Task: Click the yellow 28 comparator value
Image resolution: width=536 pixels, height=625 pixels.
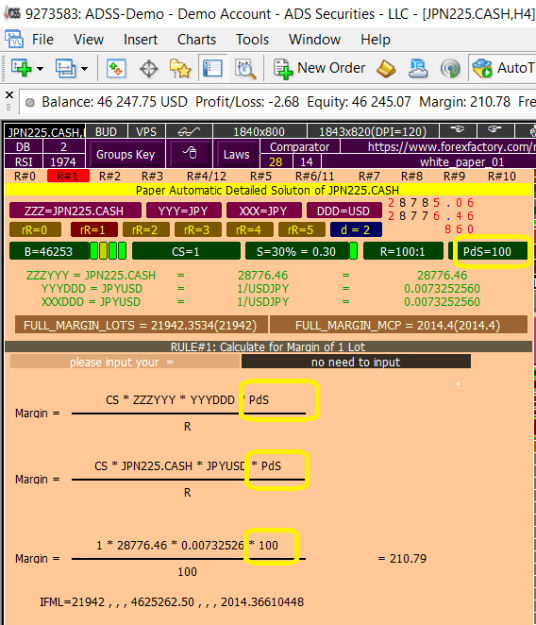Action: [x=276, y=162]
